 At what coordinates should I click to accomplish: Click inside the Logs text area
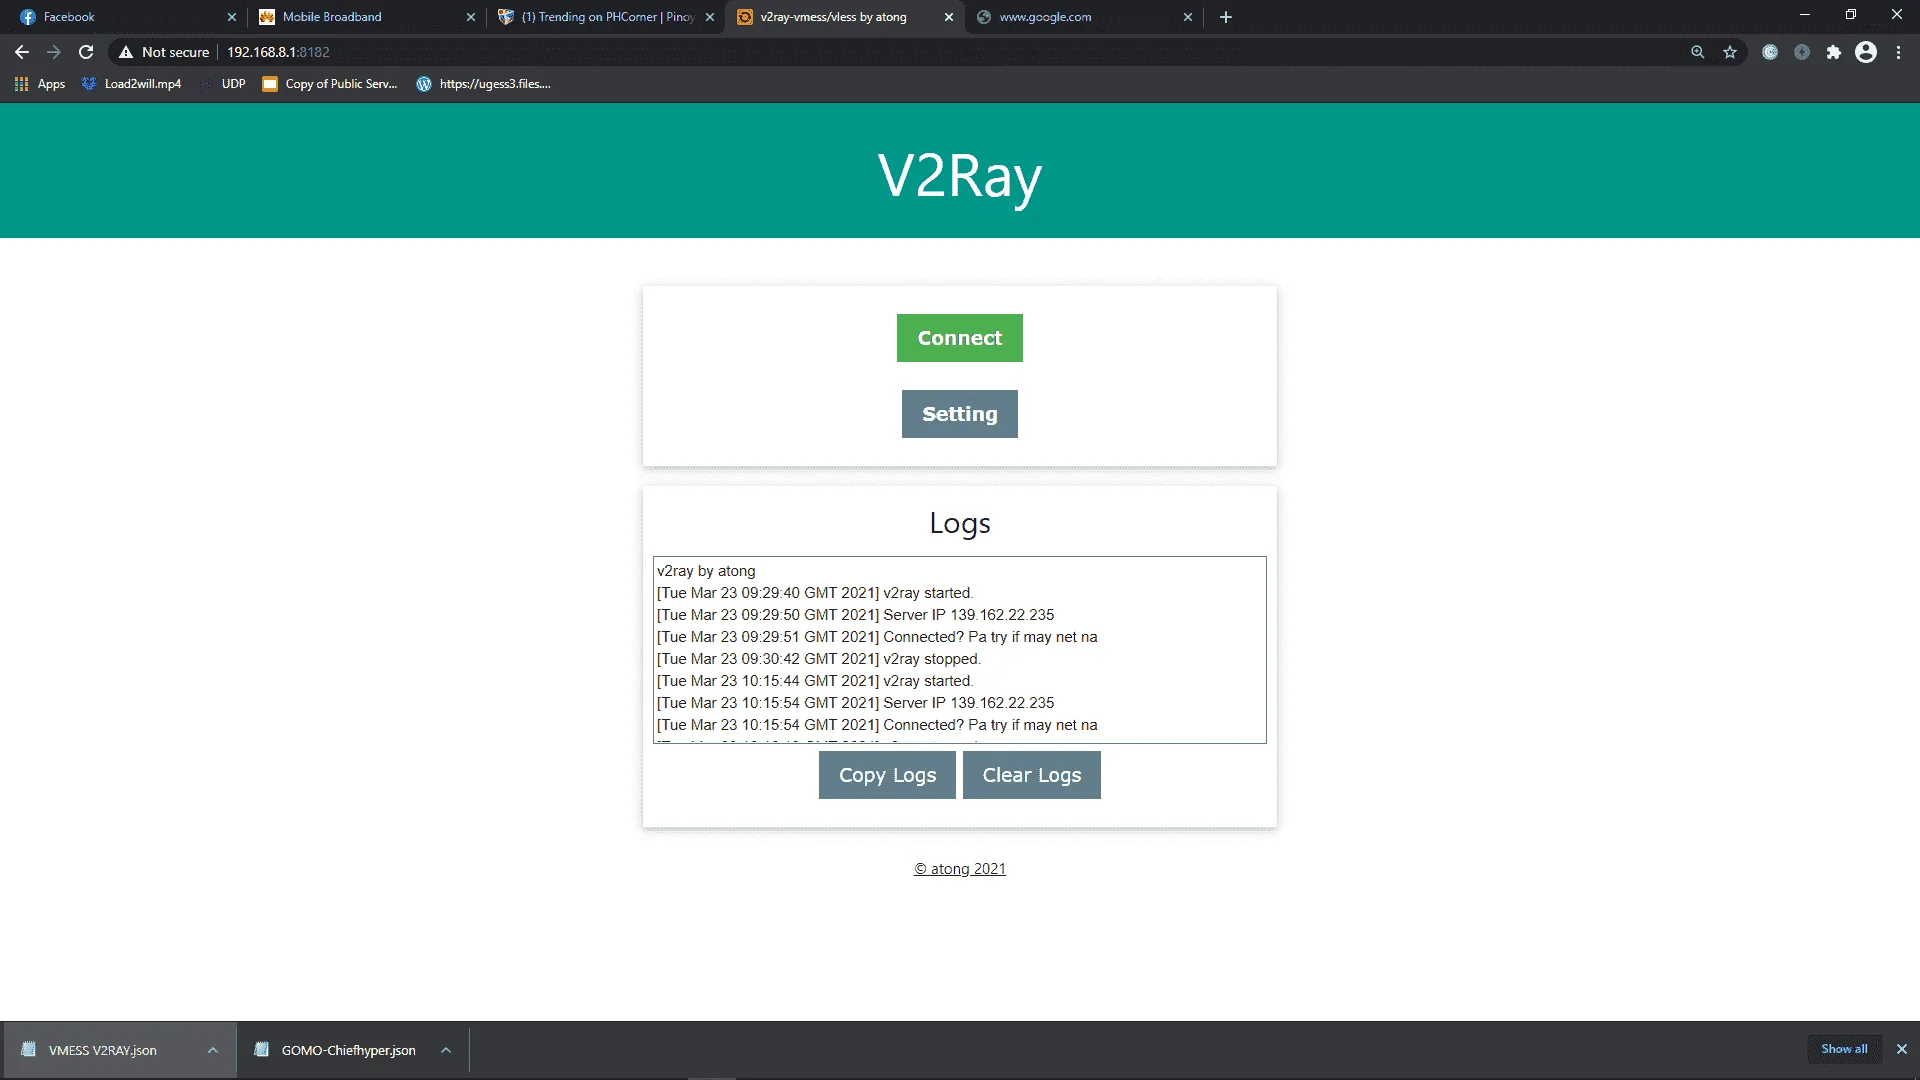[959, 650]
